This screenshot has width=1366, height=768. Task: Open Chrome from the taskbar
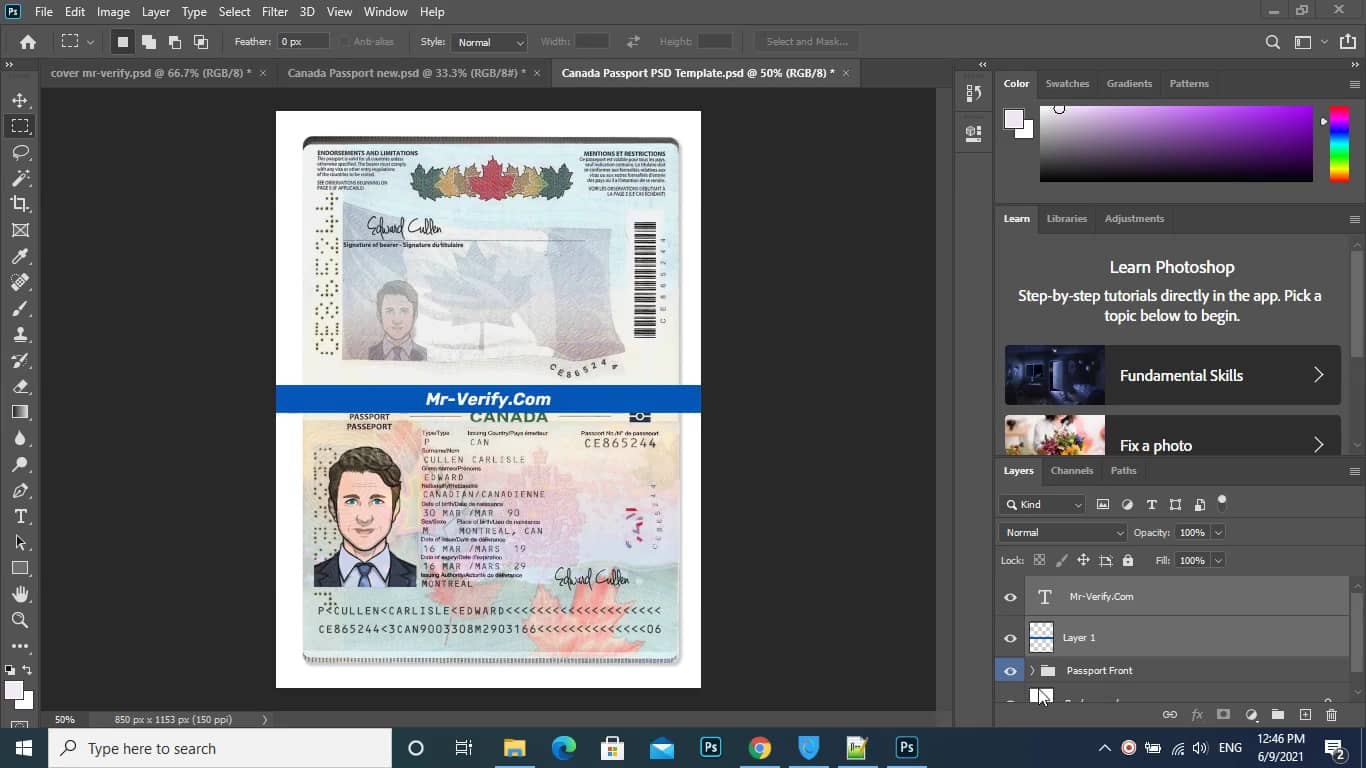[x=760, y=748]
